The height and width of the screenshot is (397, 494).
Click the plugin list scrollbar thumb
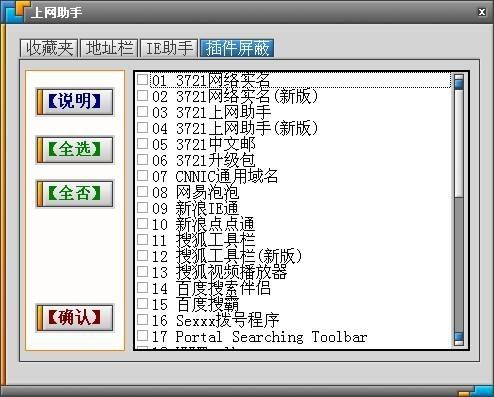[x=459, y=143]
